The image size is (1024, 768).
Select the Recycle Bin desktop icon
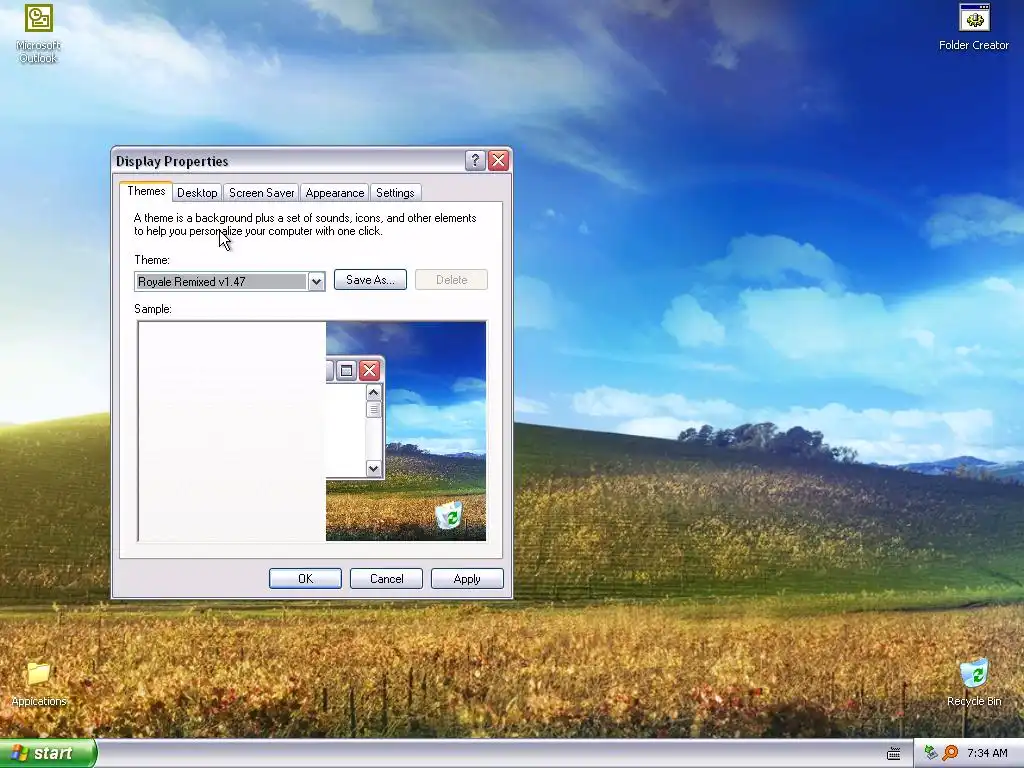[x=974, y=683]
